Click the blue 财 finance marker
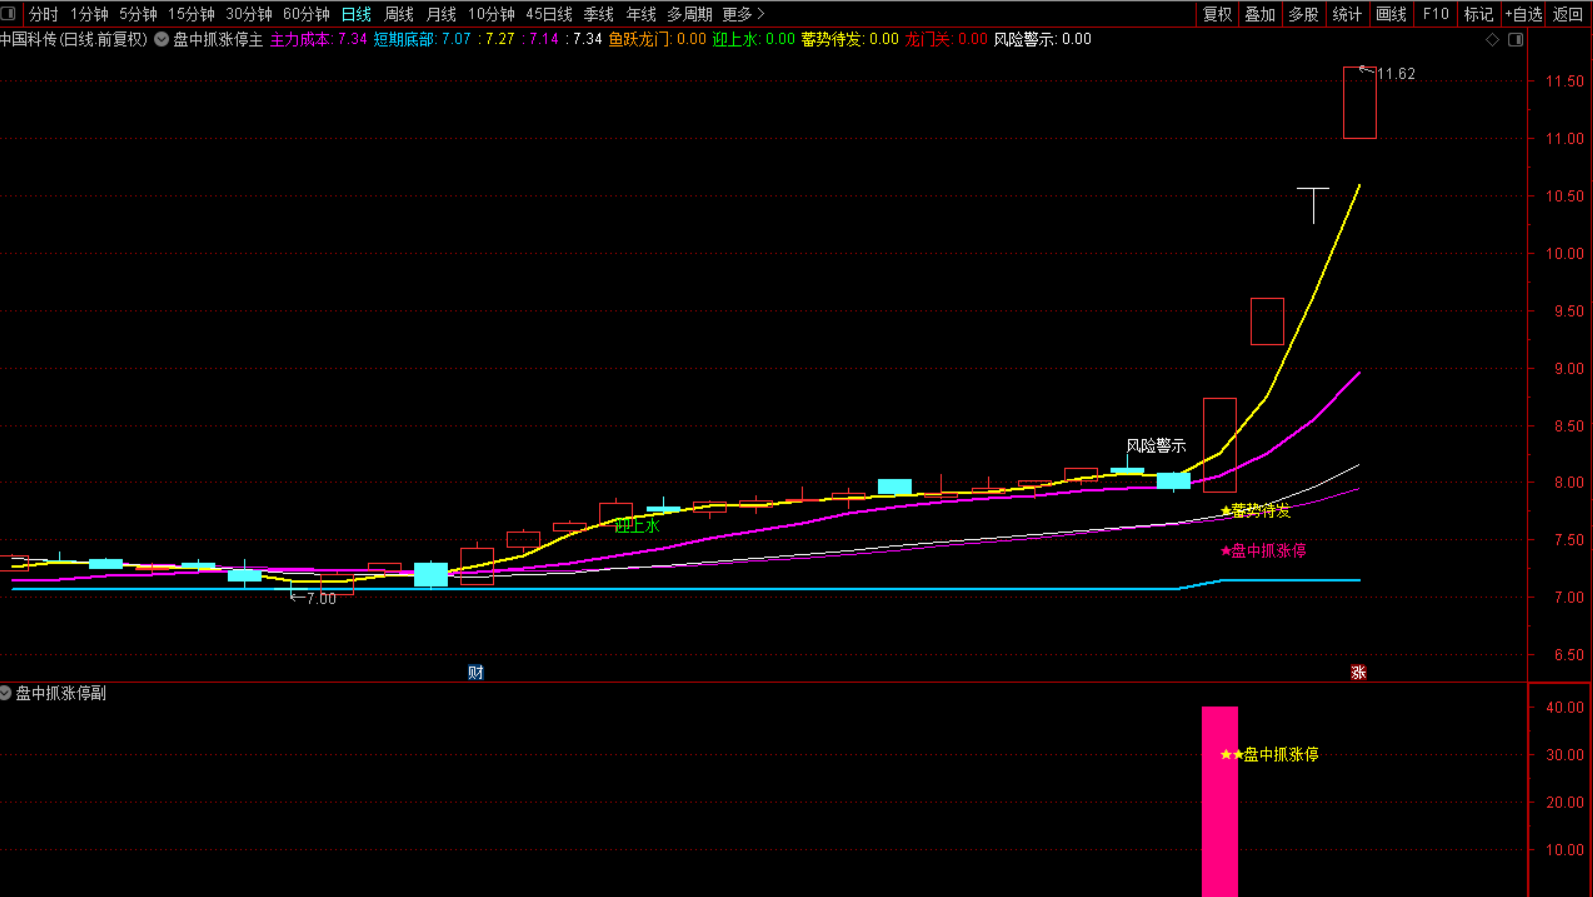This screenshot has width=1593, height=897. [476, 672]
